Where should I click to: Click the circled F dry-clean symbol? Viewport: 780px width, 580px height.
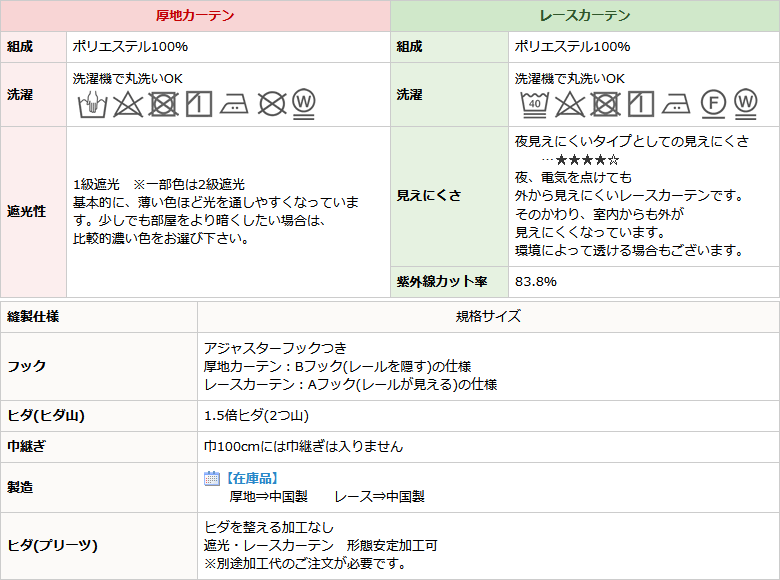712,102
